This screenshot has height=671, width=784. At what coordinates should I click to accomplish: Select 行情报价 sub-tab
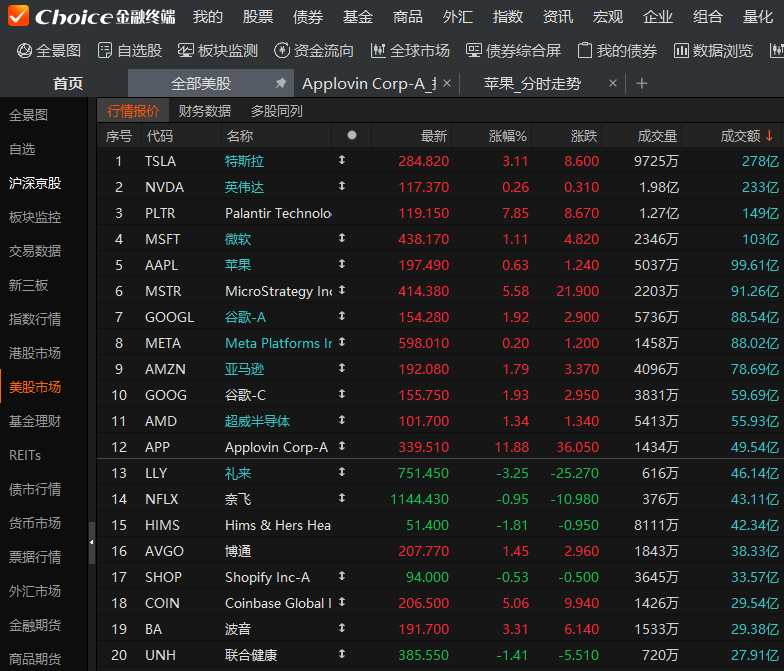[133, 111]
